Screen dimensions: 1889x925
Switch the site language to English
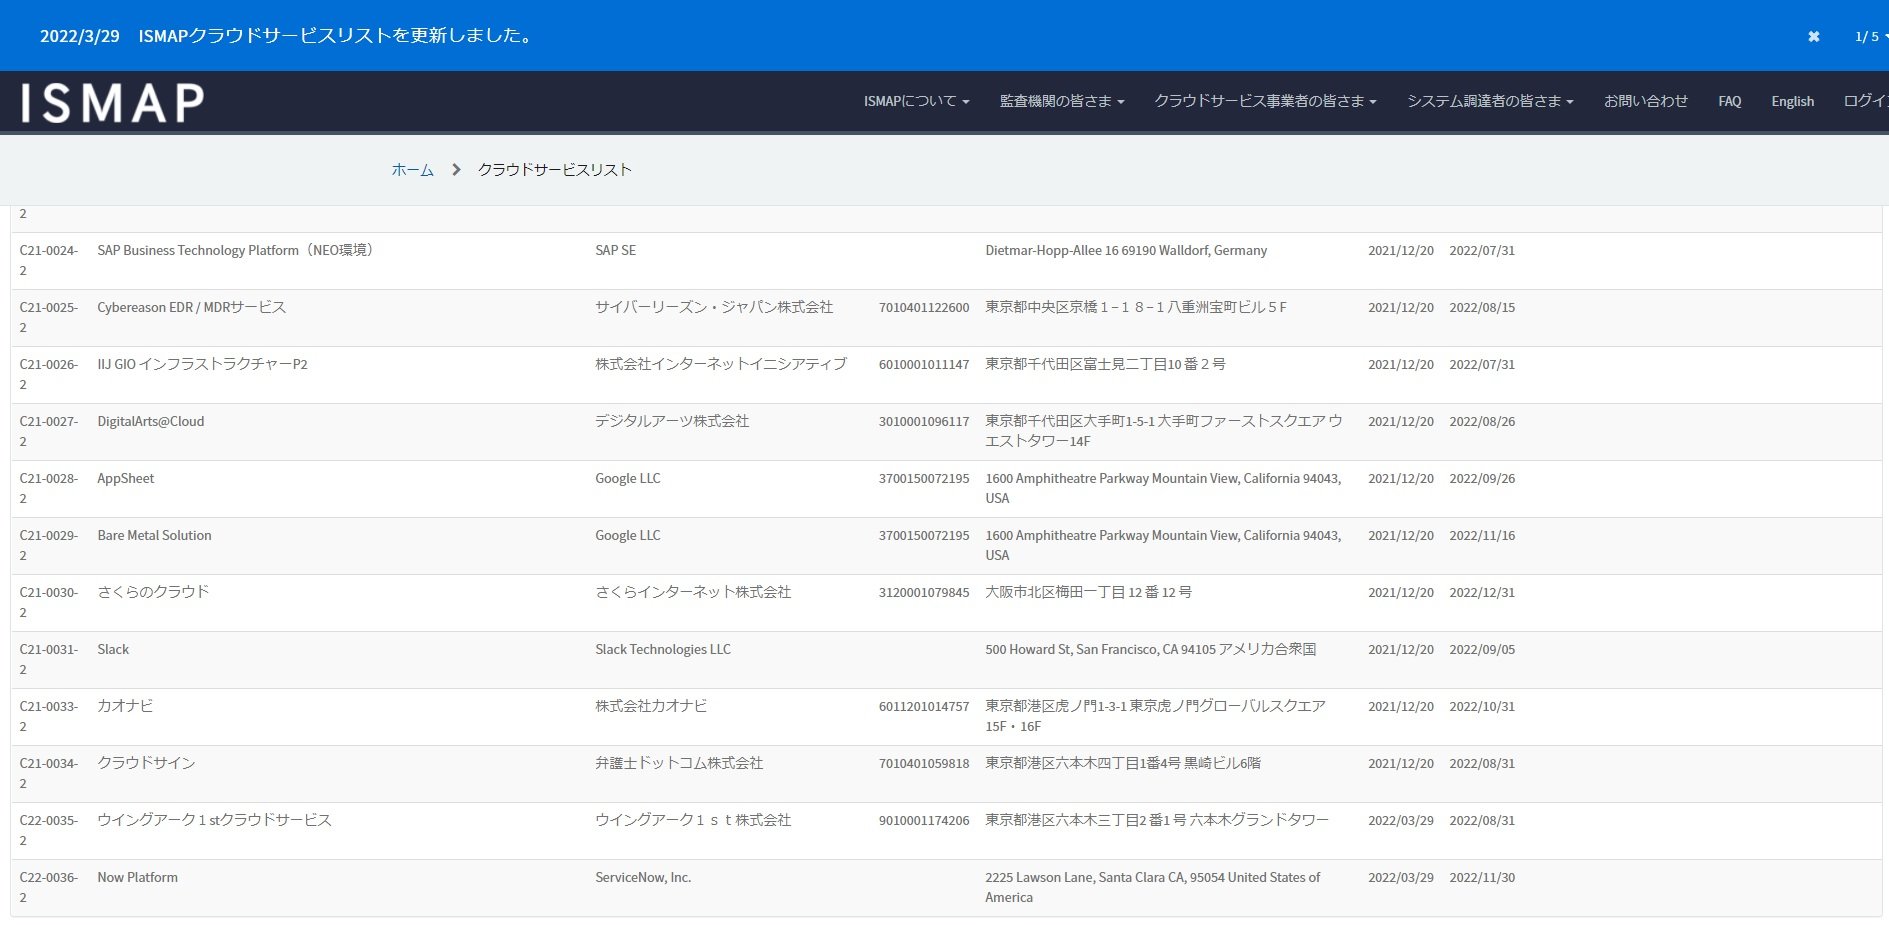click(x=1792, y=101)
